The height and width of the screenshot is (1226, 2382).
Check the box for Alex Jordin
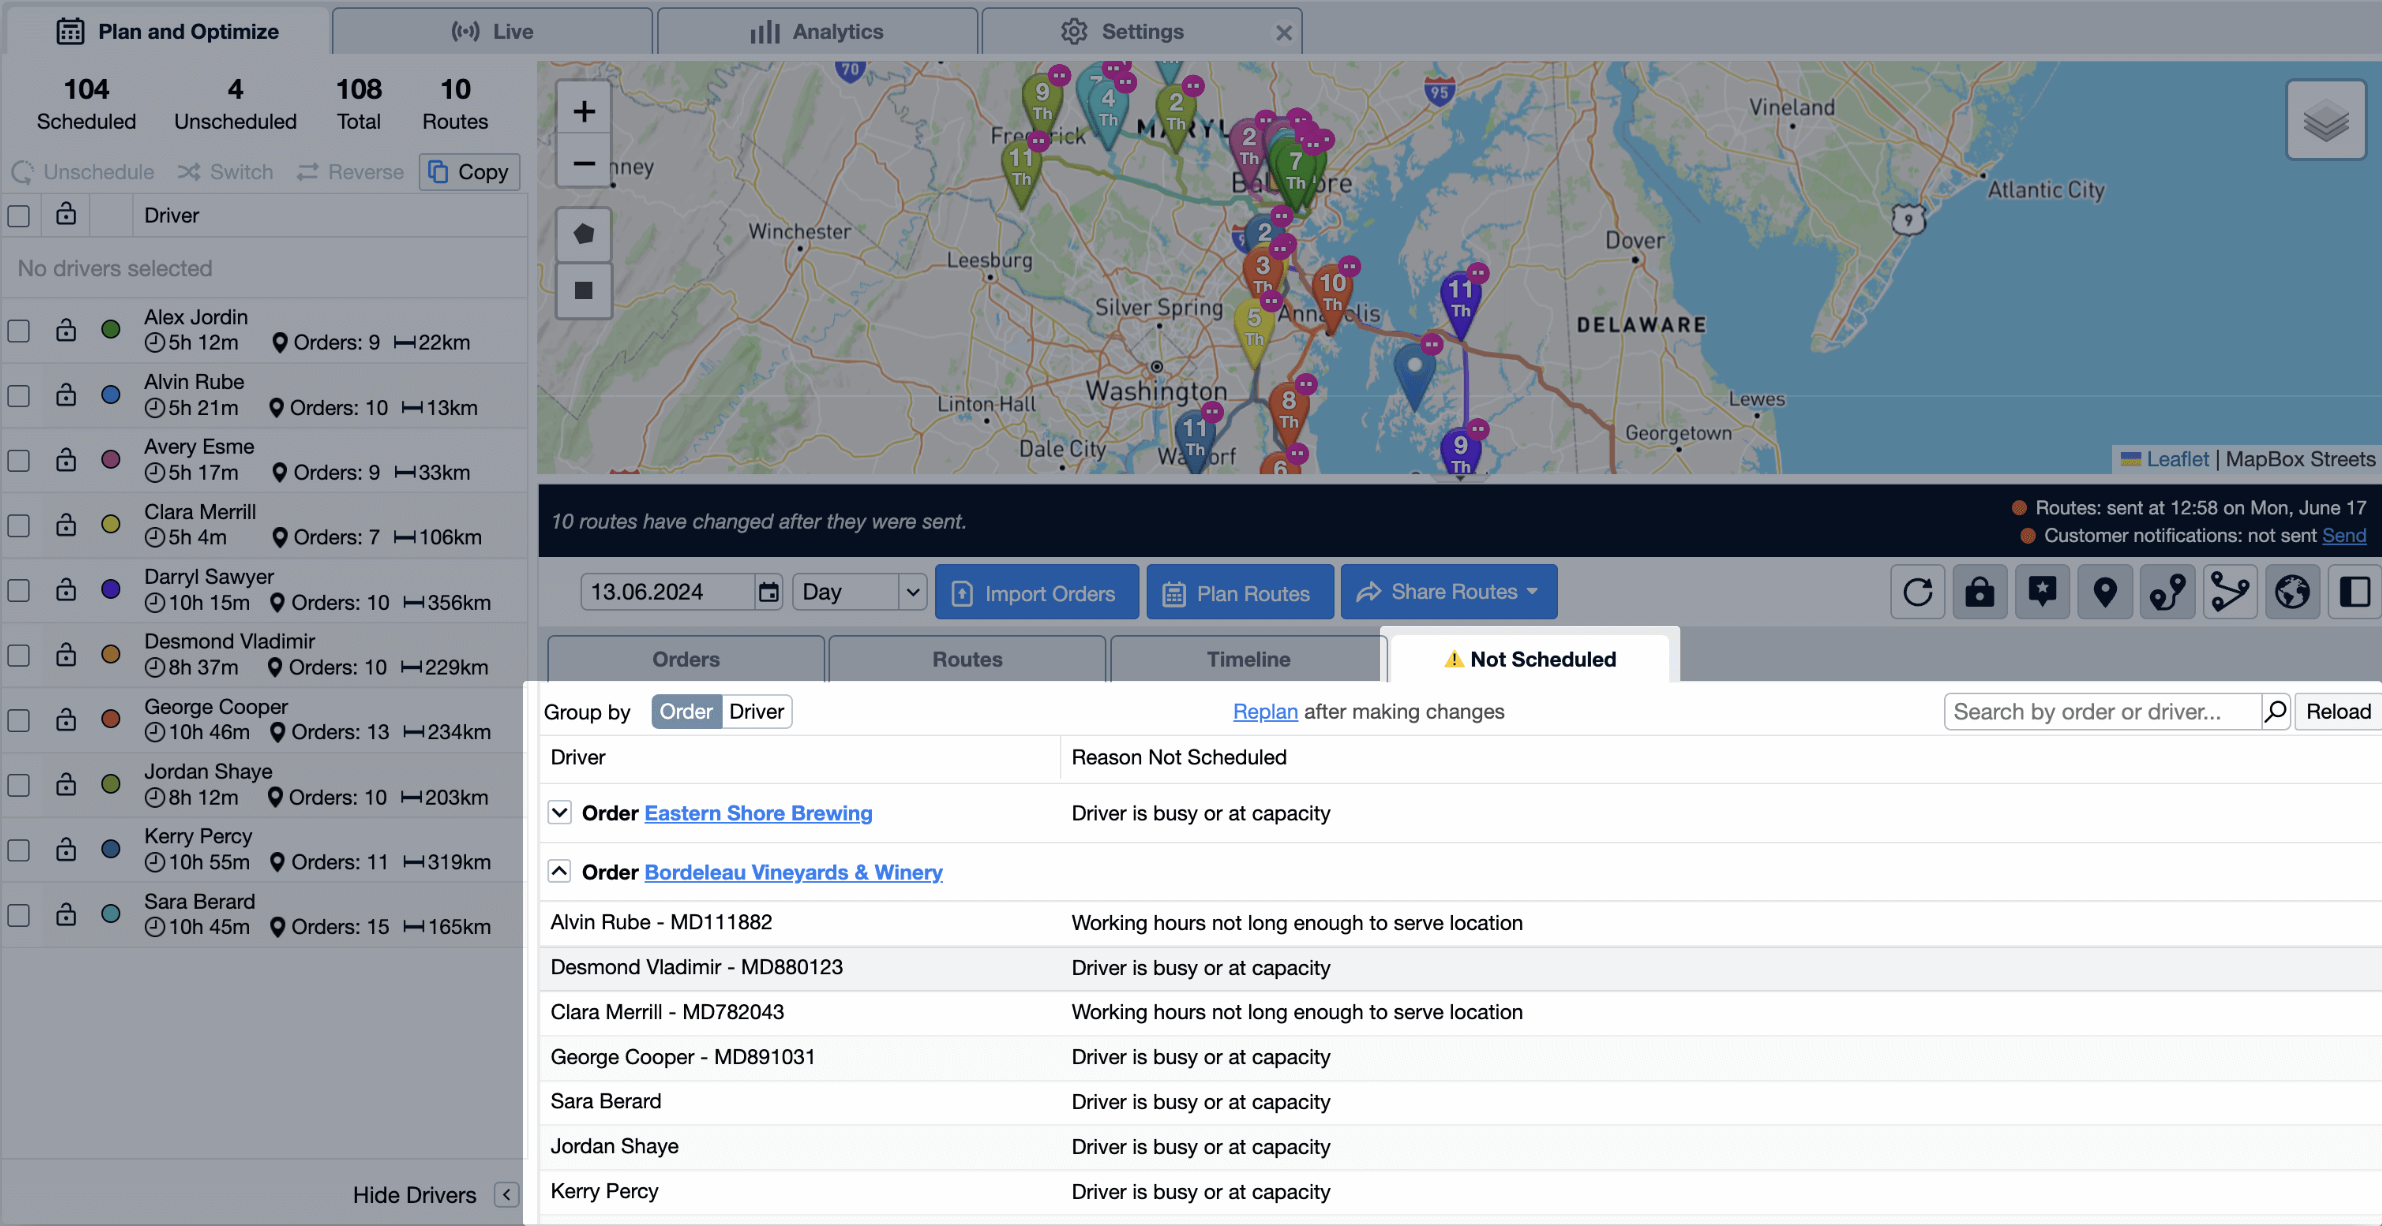[x=19, y=330]
